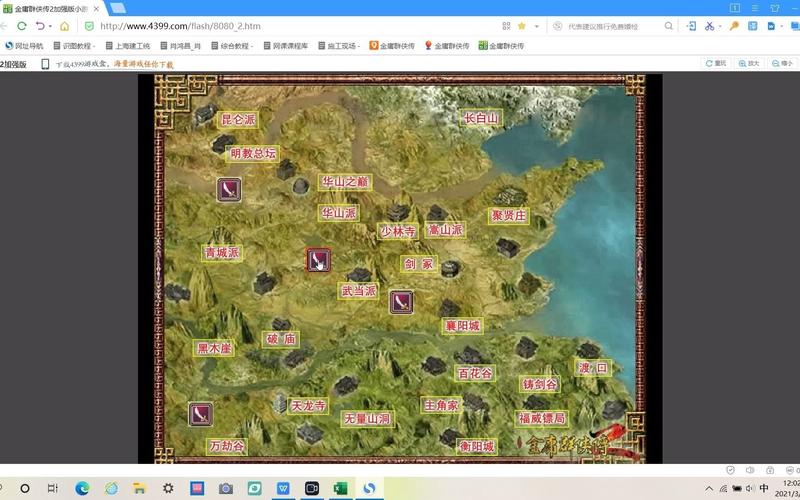Click the dagger icon above 万劫谷
This screenshot has height=500, width=800.
(x=201, y=414)
